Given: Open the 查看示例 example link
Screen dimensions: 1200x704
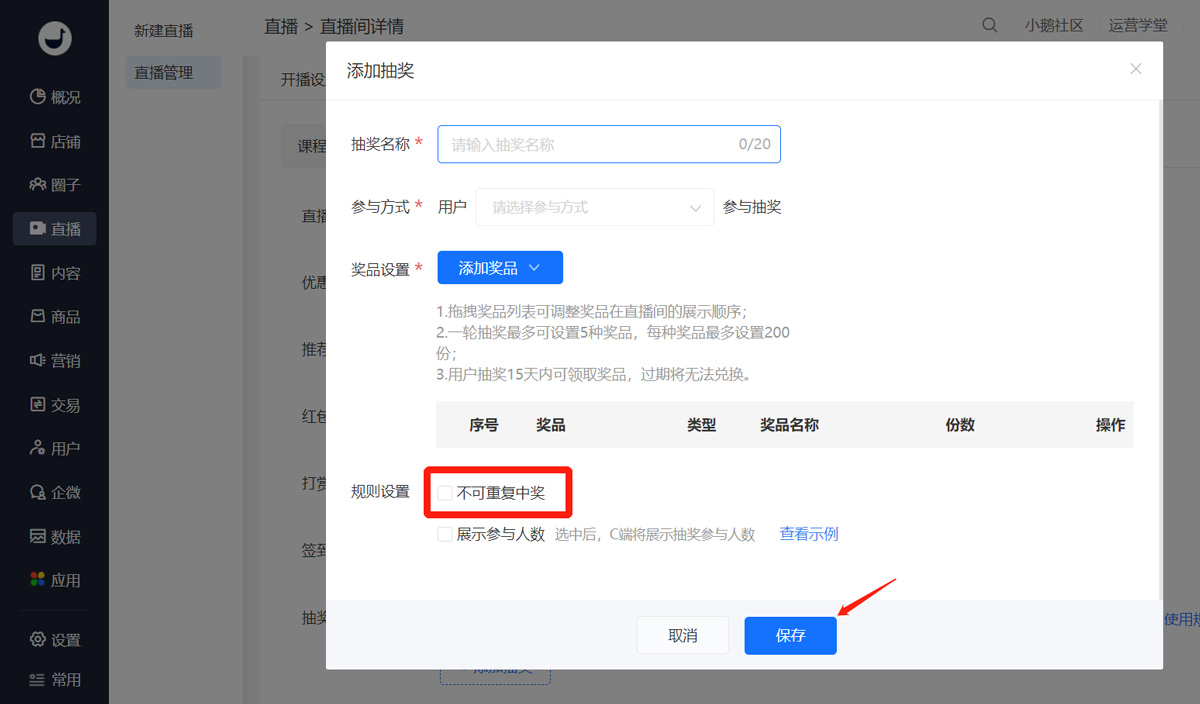Looking at the screenshot, I should 809,534.
